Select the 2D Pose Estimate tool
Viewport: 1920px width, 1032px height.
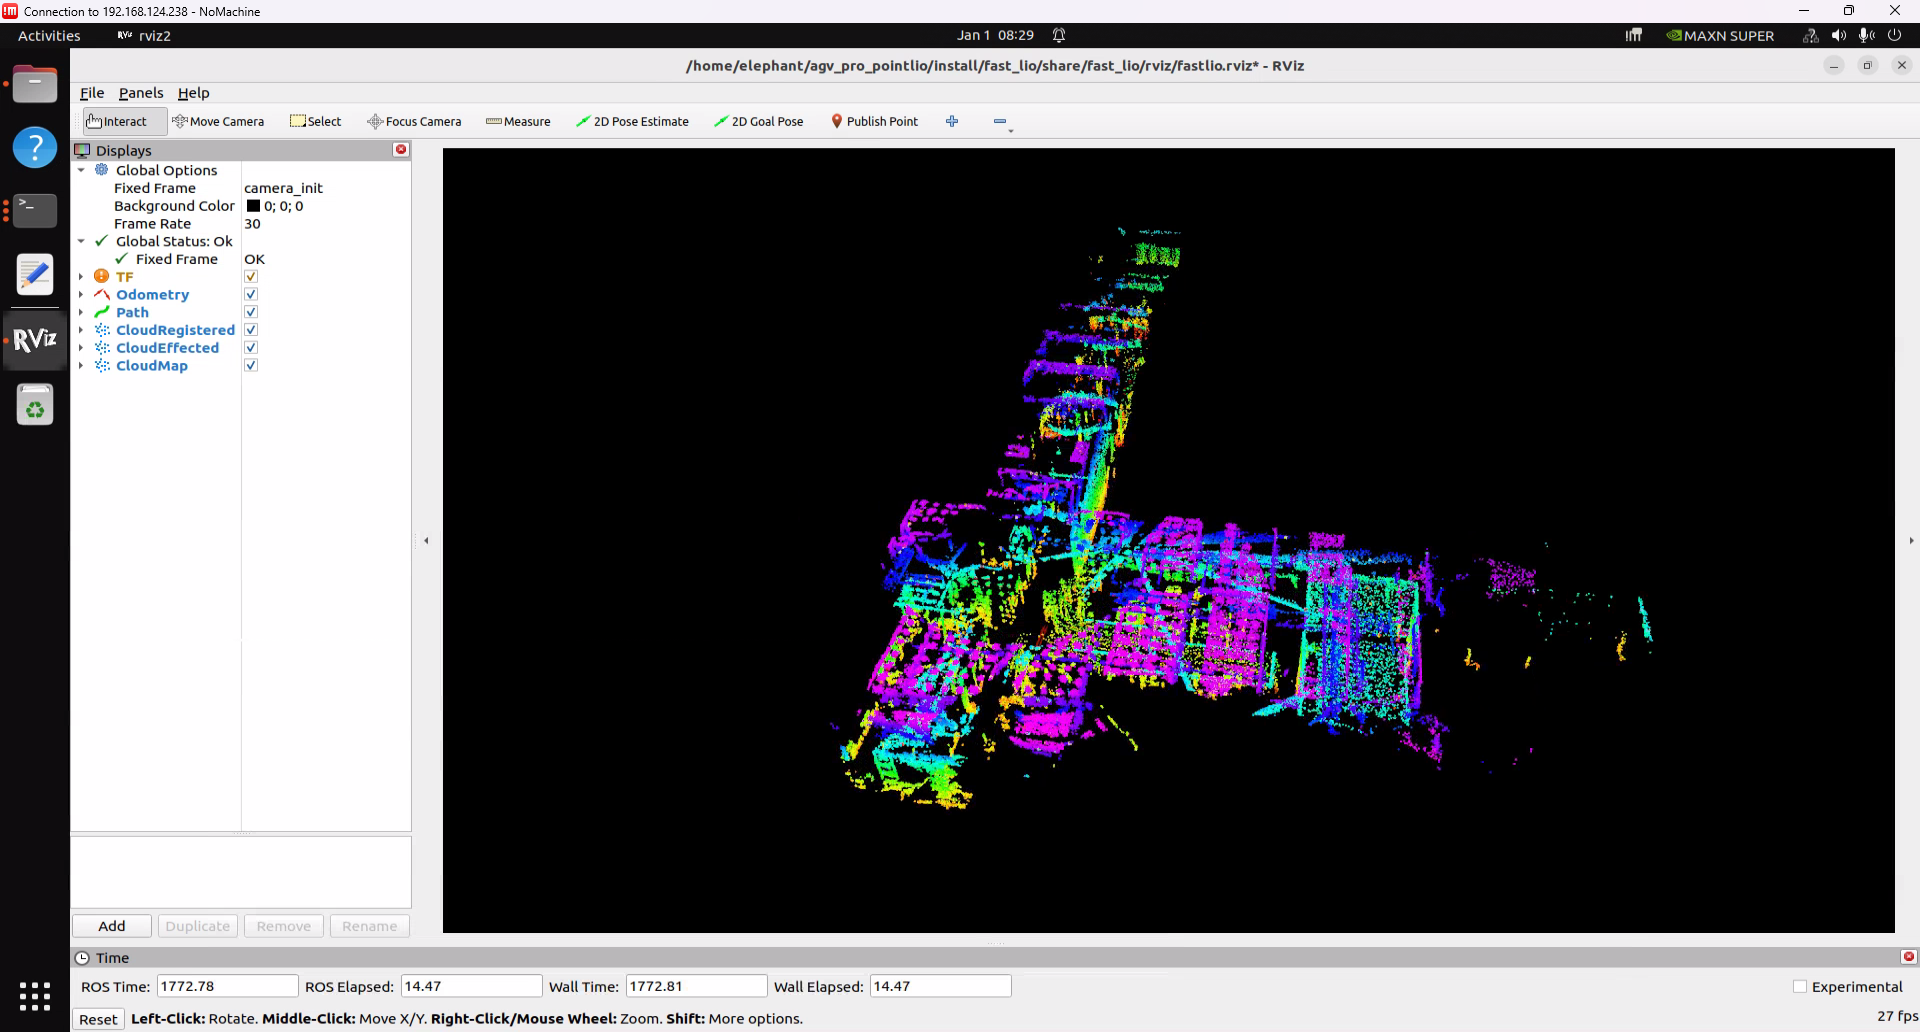tap(632, 121)
